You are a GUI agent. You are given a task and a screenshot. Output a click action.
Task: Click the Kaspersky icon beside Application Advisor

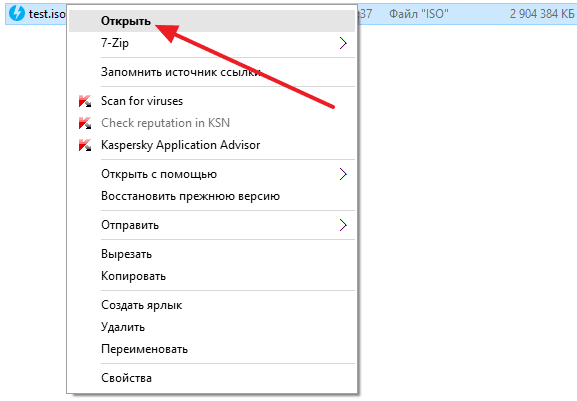coord(85,145)
